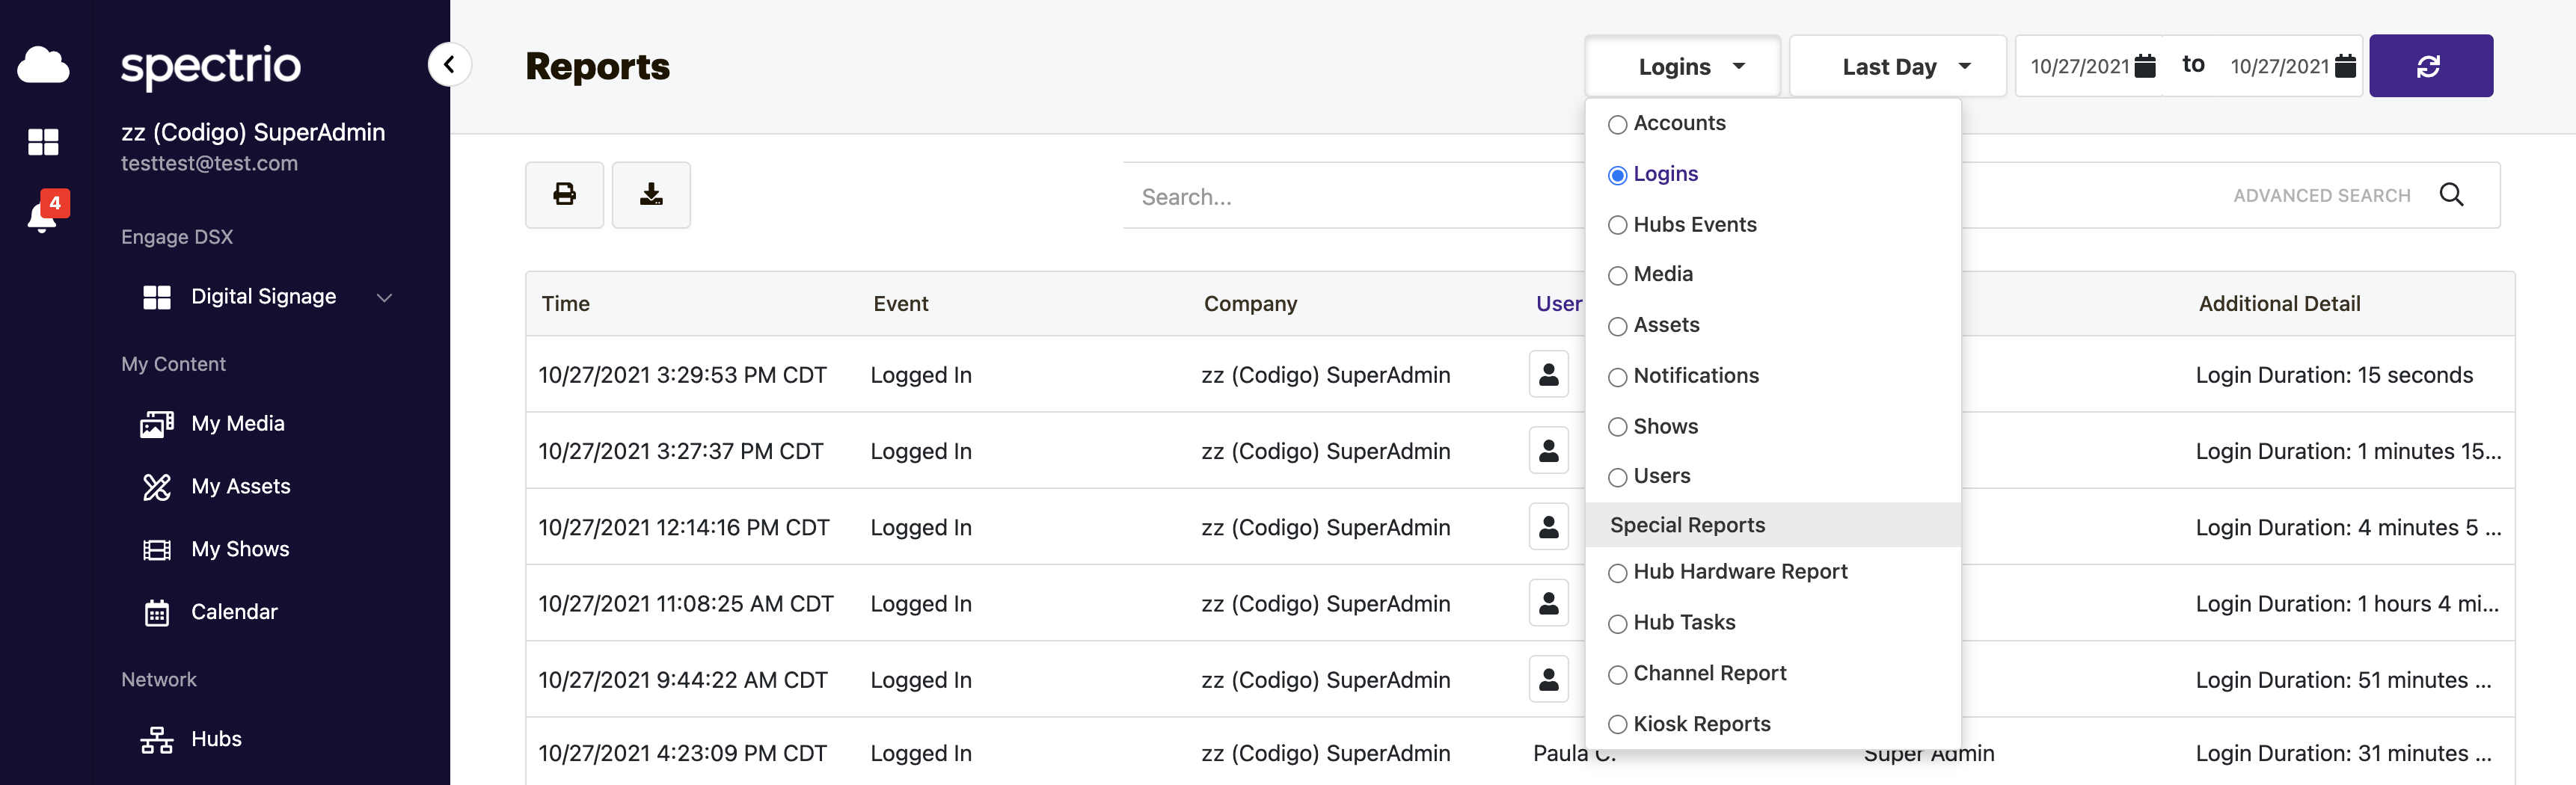Select the Kiosk Reports option

(x=1689, y=724)
